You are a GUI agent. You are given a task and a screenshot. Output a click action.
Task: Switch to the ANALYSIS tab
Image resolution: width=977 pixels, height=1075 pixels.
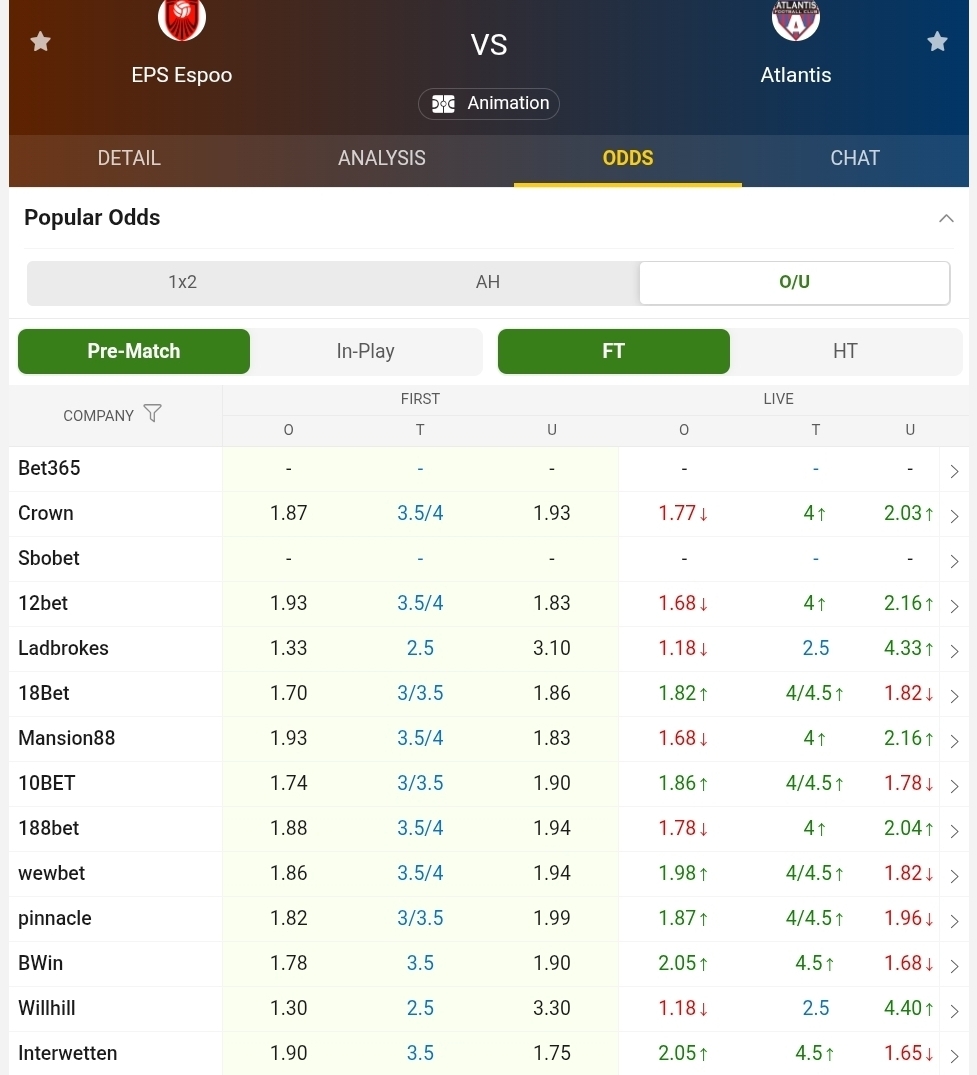[381, 158]
